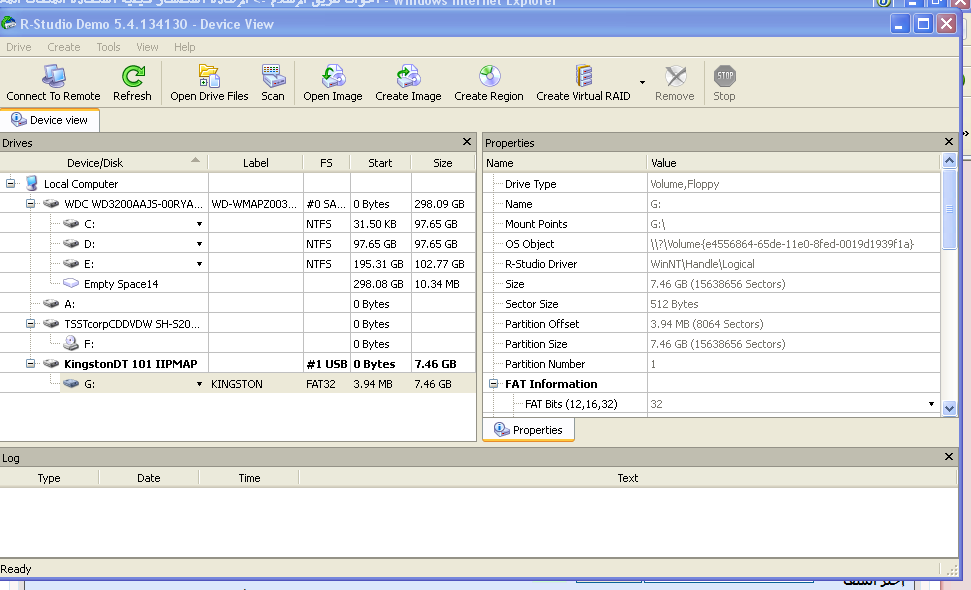Click the Empty Space14 icon

tap(71, 283)
